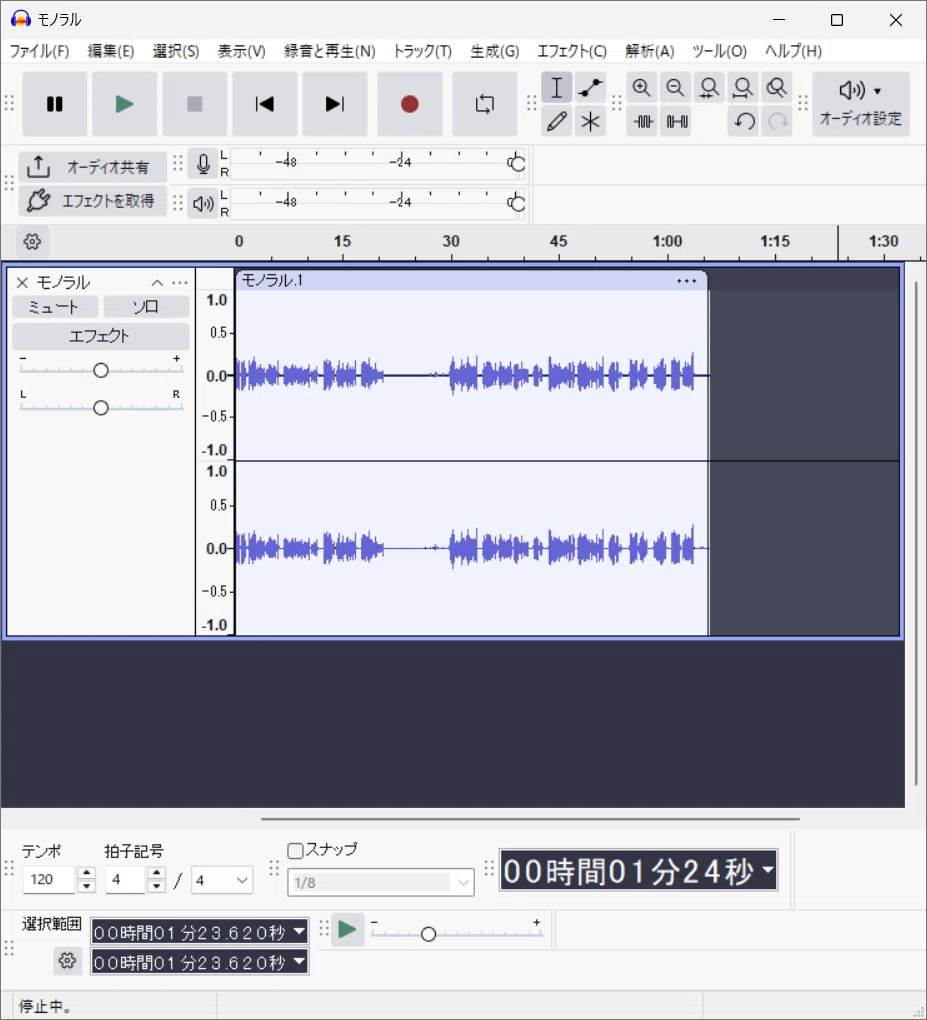The width and height of the screenshot is (927, 1020).
Task: Click the microphone record meter icon
Action: click(203, 163)
